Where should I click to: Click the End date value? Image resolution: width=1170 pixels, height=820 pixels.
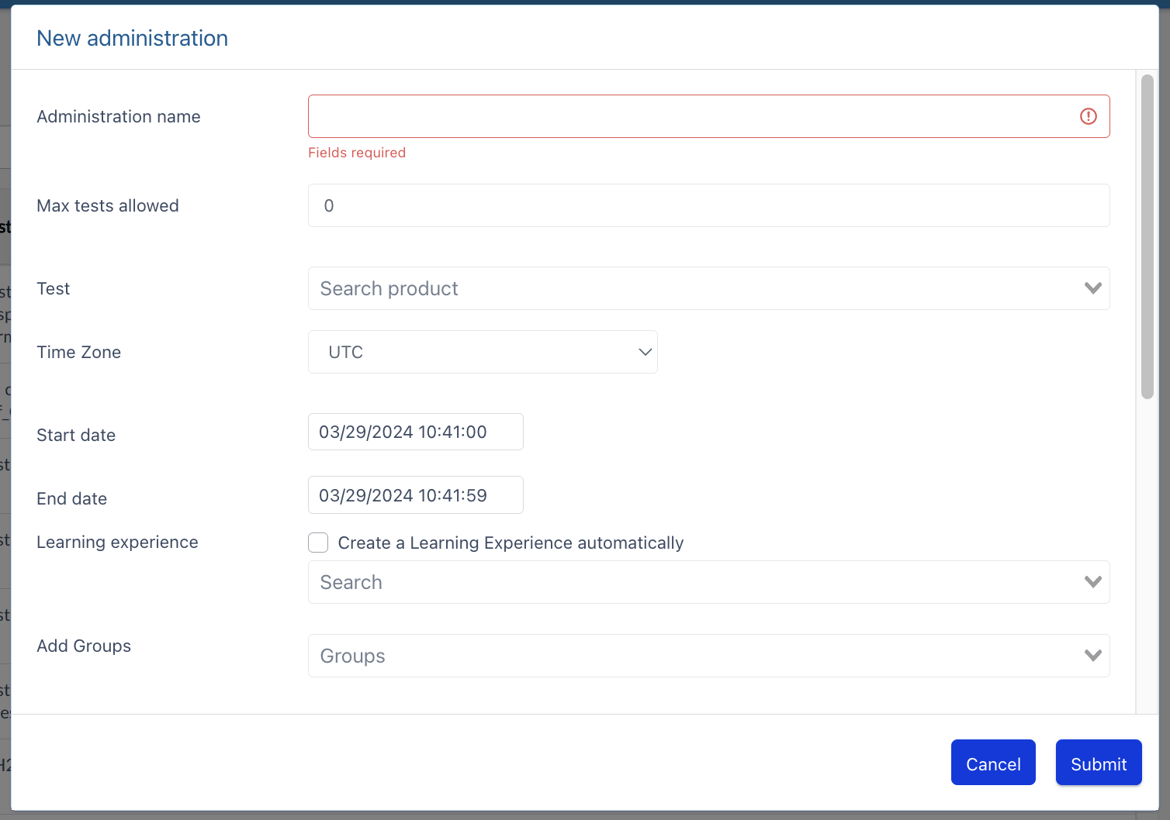415,494
